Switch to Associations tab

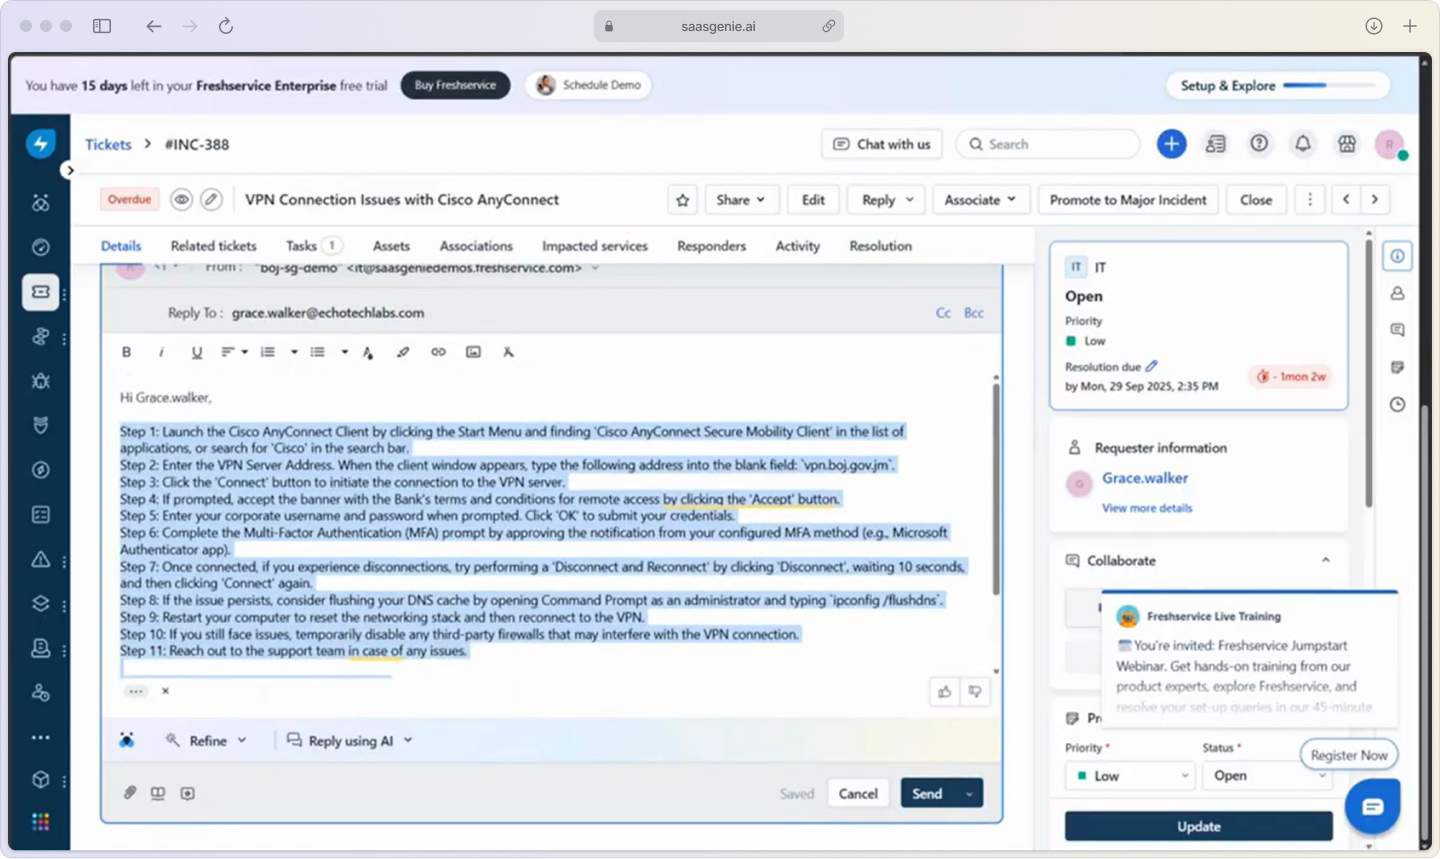(x=476, y=246)
